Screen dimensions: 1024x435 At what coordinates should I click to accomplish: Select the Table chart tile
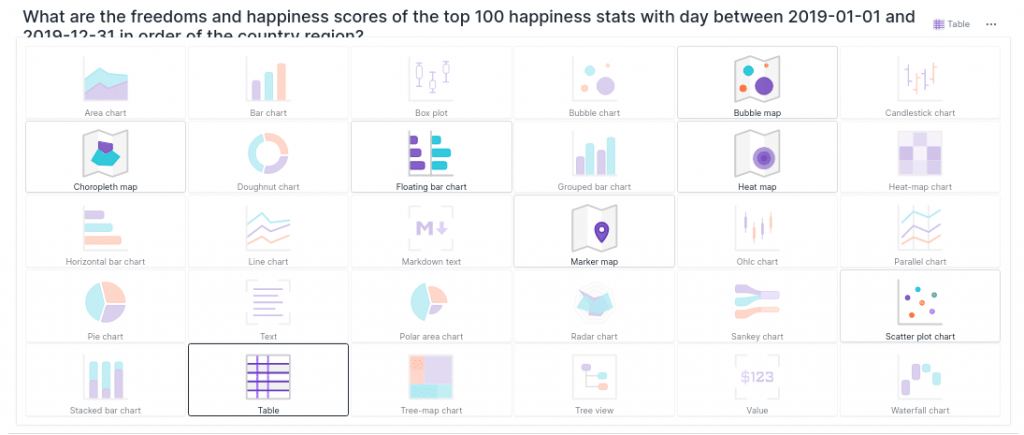(268, 379)
